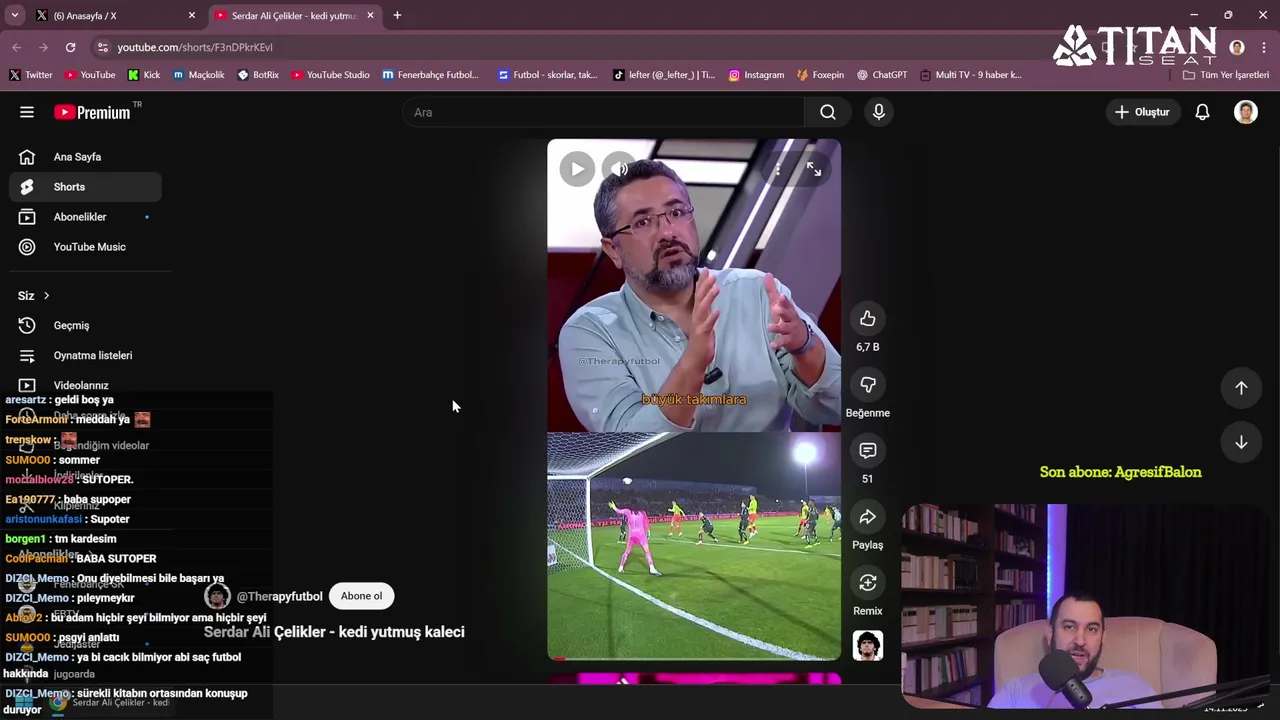Screen dimensions: 1280x720
Task: Open the Tüm Yer İşaretleri folder
Action: point(1225,75)
